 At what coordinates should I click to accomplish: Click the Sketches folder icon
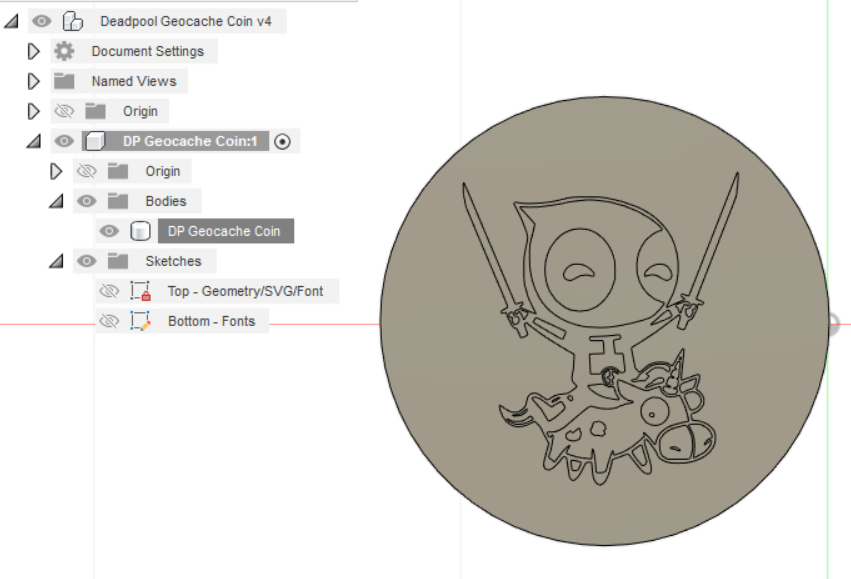point(116,260)
